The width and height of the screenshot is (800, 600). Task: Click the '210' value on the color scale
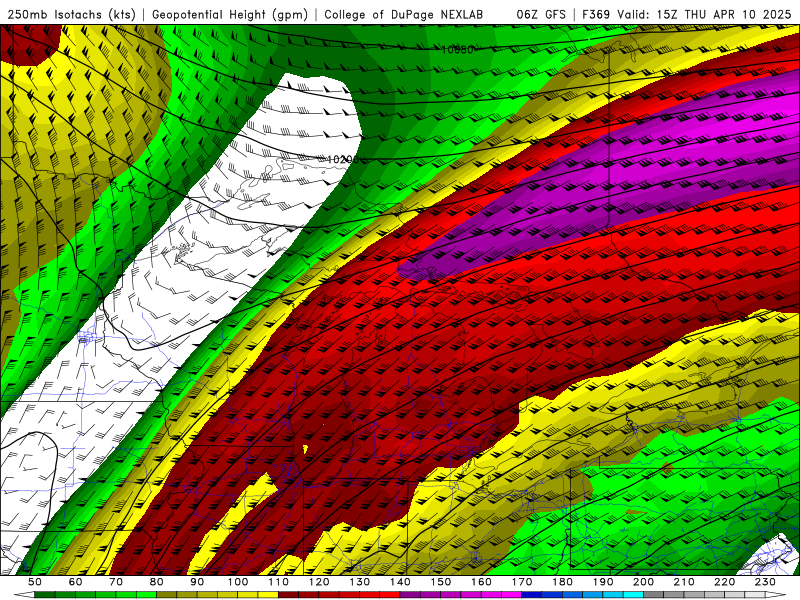click(684, 582)
